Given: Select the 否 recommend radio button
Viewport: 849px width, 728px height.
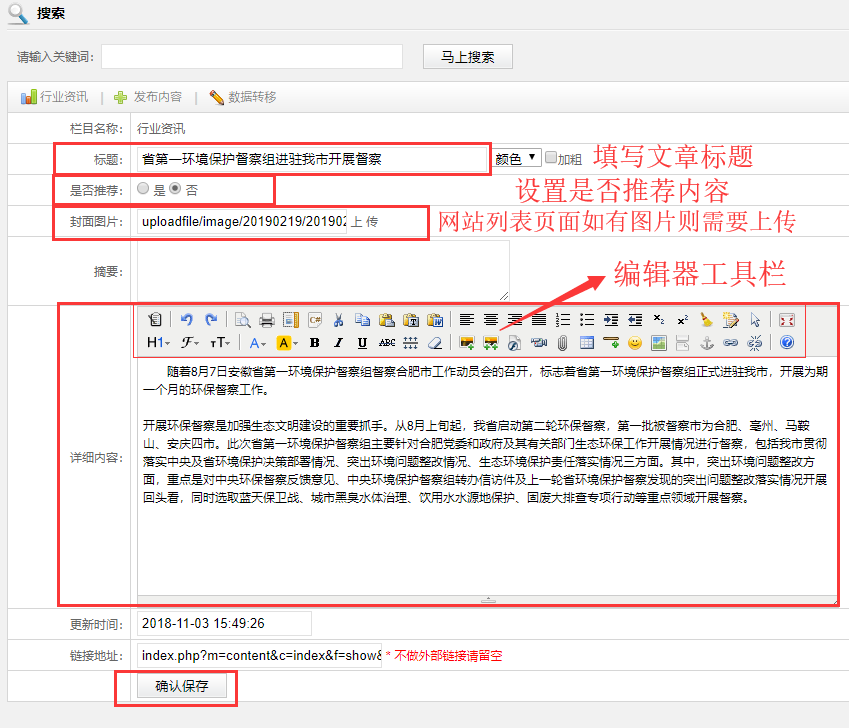Looking at the screenshot, I should (x=175, y=188).
